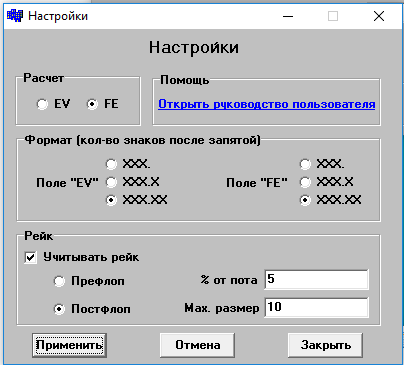Close the Настройки window with X

click(379, 16)
